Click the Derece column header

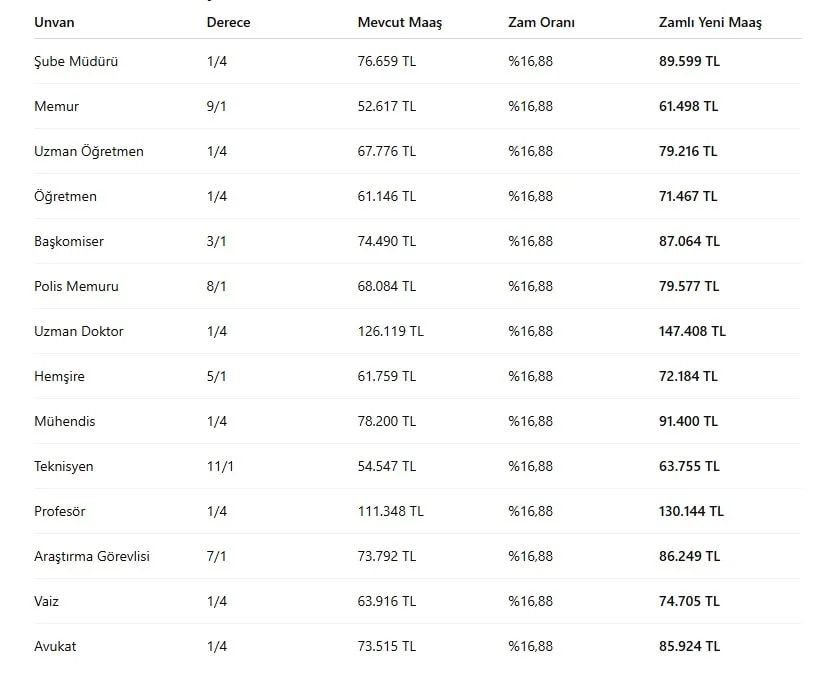pos(228,22)
